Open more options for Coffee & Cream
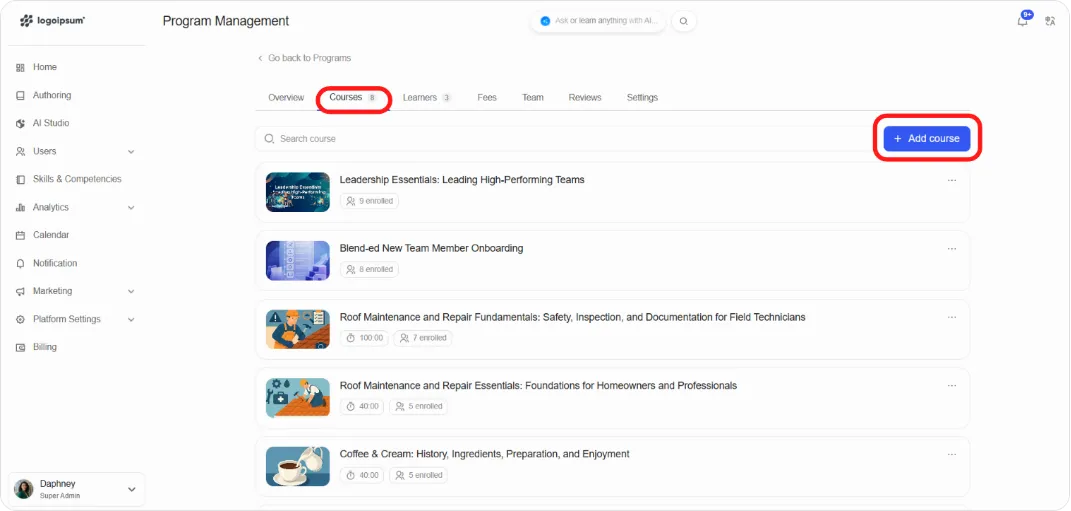 [x=951, y=454]
